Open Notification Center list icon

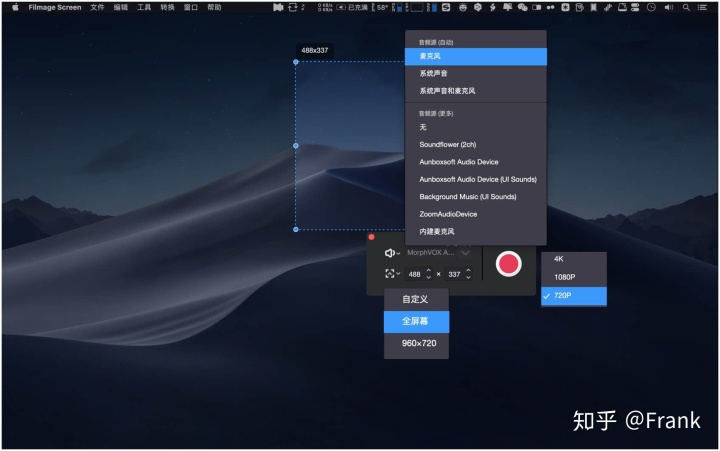click(702, 7)
